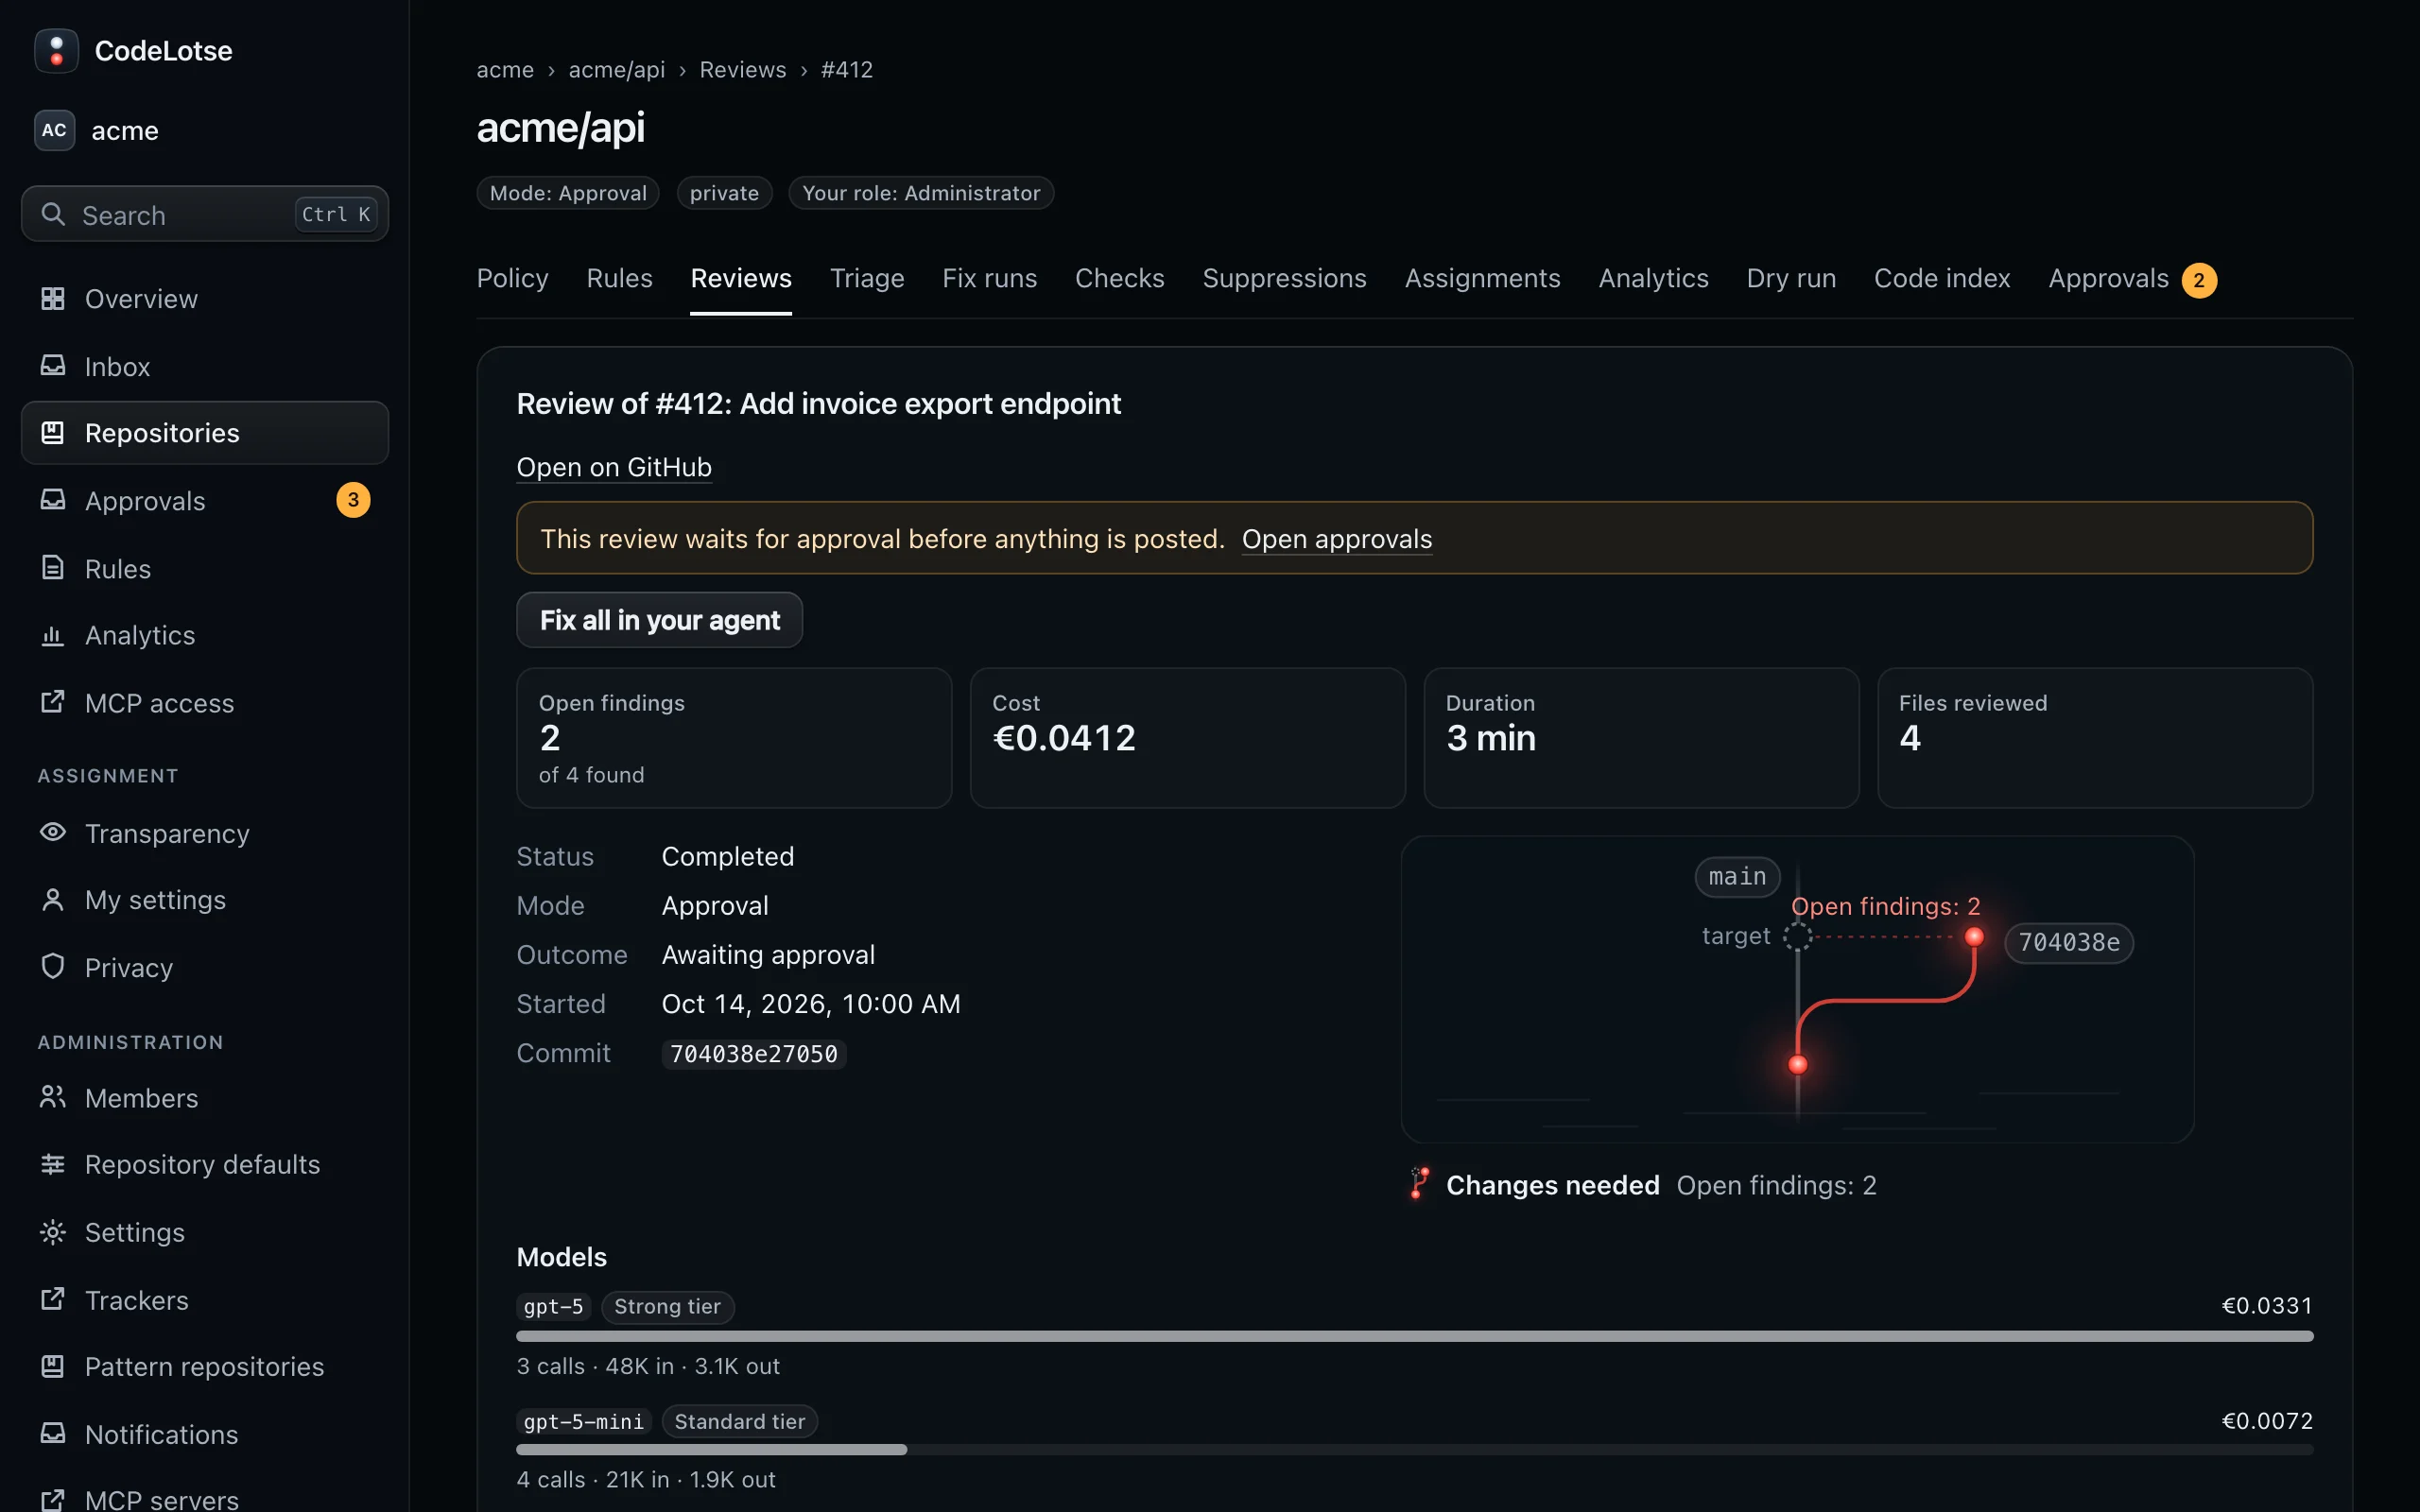2420x1512 pixels.
Task: Open the Approvals tab with badge 2
Action: (2132, 279)
